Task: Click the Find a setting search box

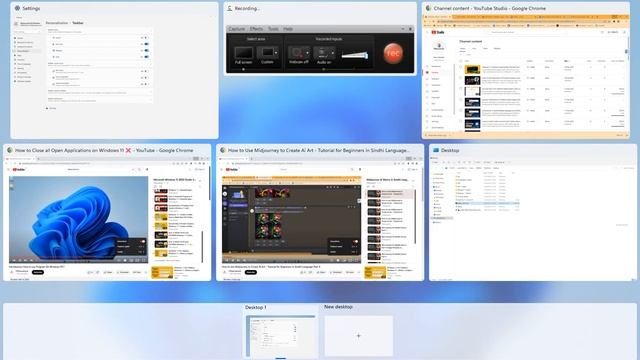Action: coord(27,32)
